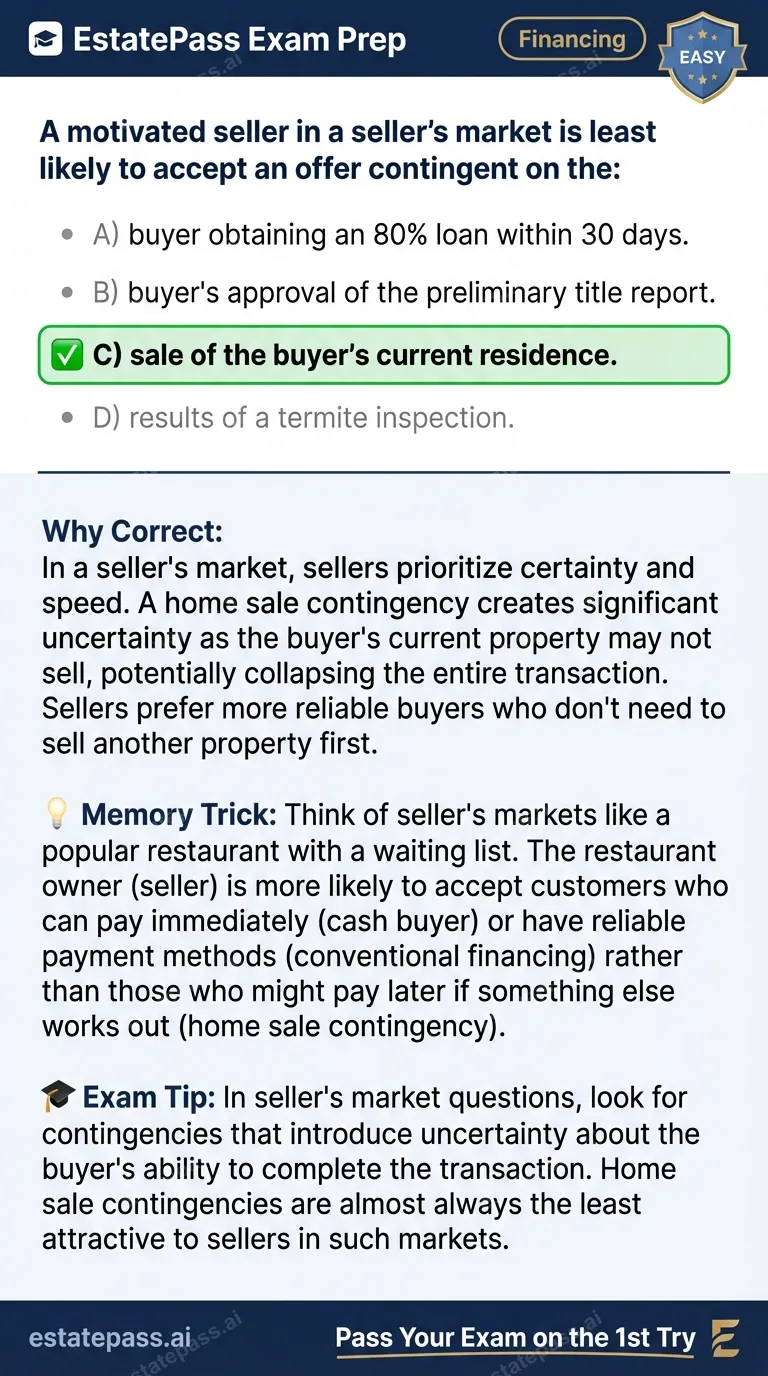This screenshot has width=768, height=1376.
Task: Select the EASY difficulty shield badge
Action: coord(702,57)
